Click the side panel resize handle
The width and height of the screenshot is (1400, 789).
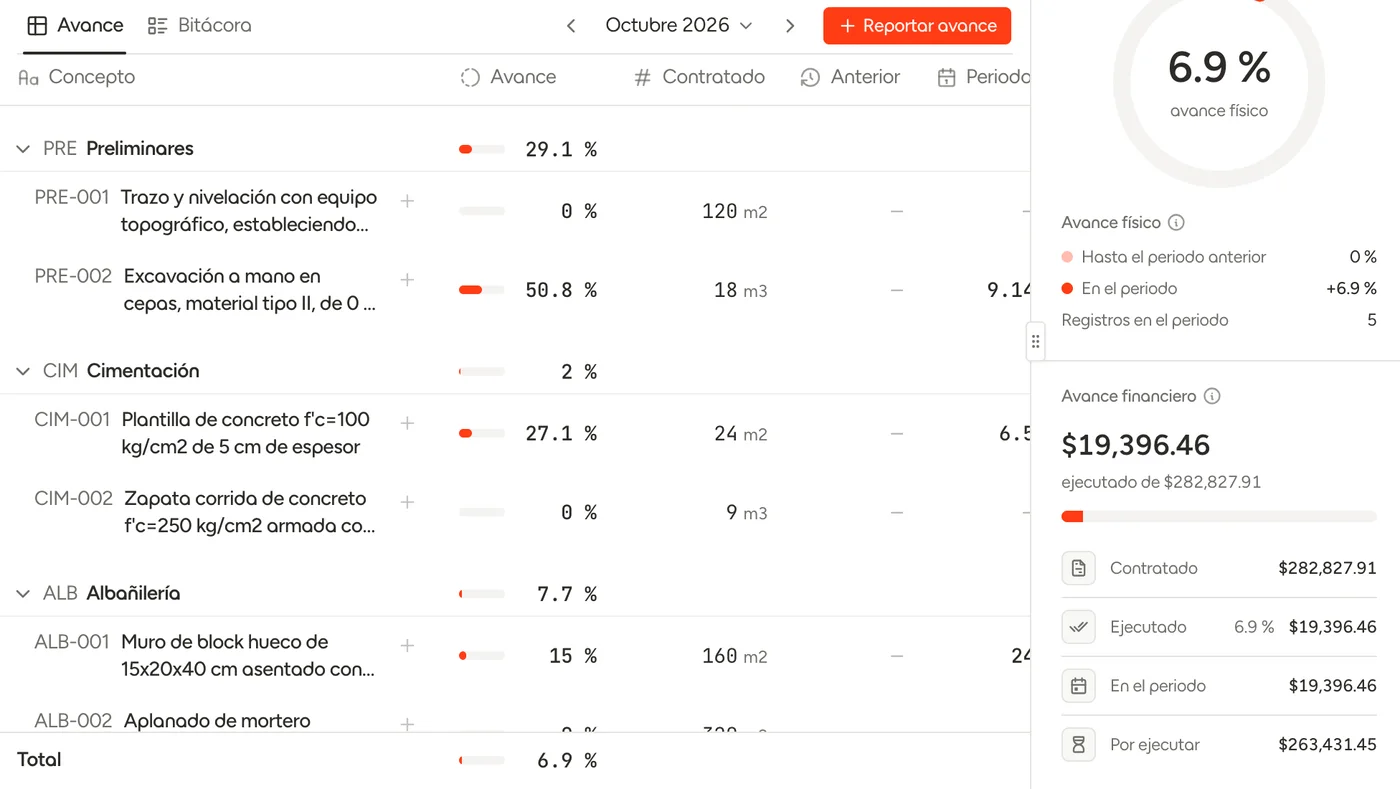coord(1035,341)
